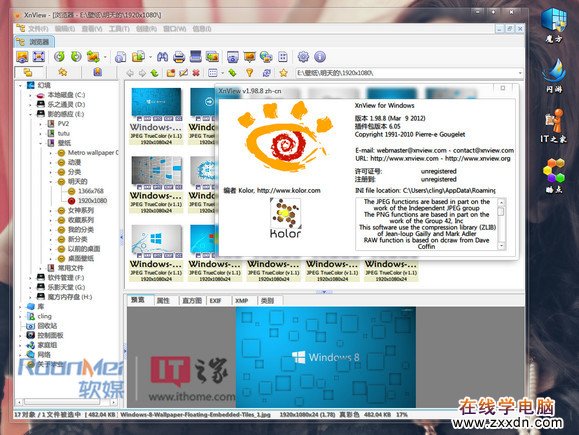
Task: Go back with the left arrow icon
Action: tap(130, 73)
